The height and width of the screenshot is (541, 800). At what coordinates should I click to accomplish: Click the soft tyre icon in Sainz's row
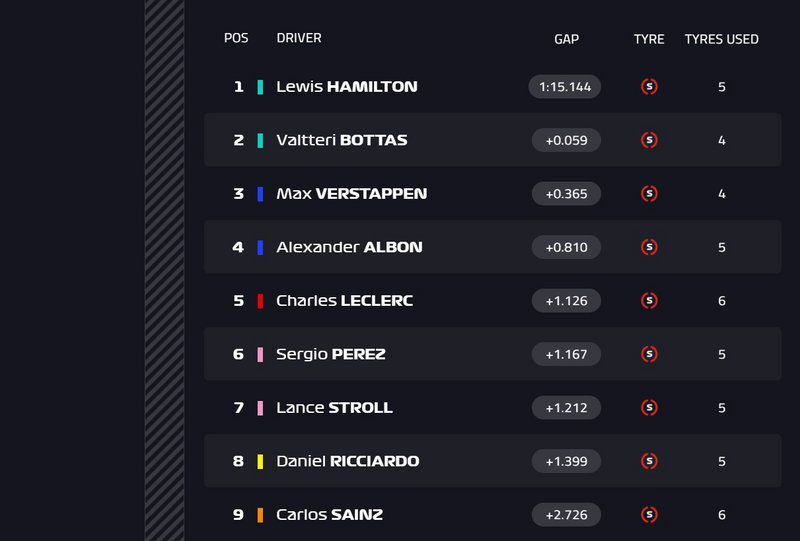point(649,515)
